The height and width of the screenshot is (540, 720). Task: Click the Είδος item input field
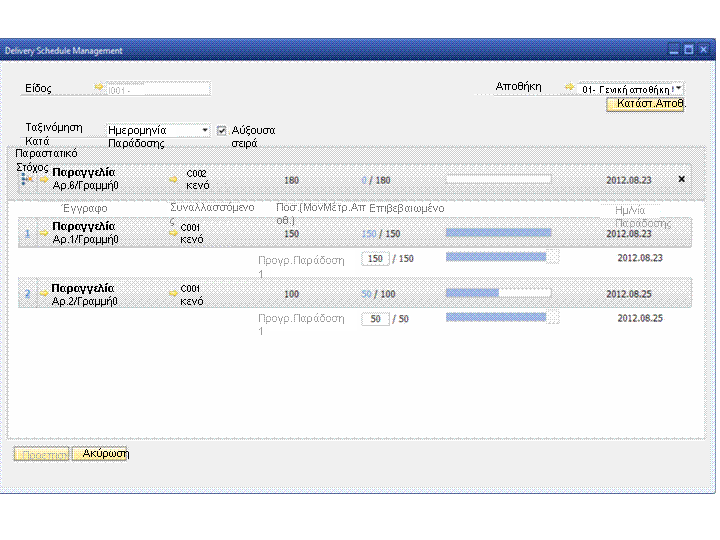pos(158,89)
